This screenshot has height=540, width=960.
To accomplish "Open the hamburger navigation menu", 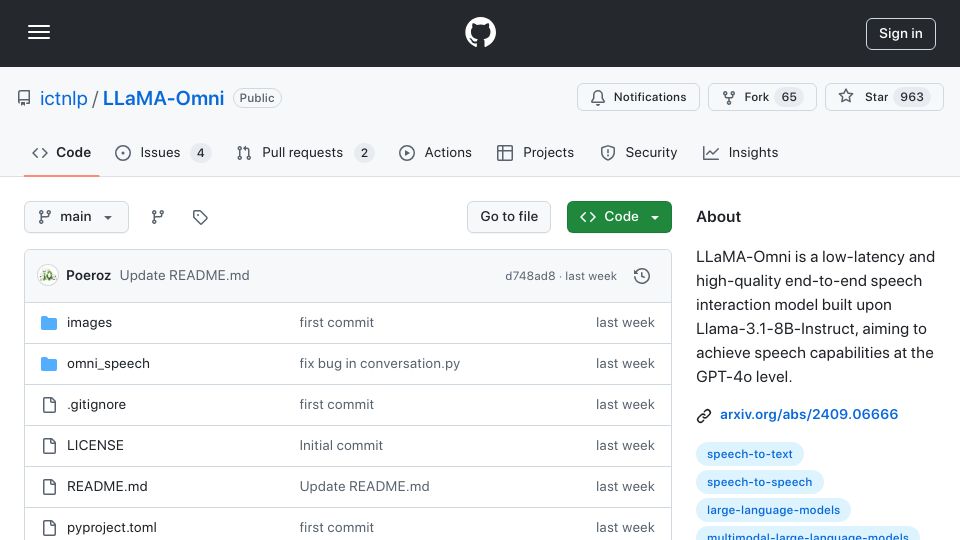I will [x=39, y=32].
